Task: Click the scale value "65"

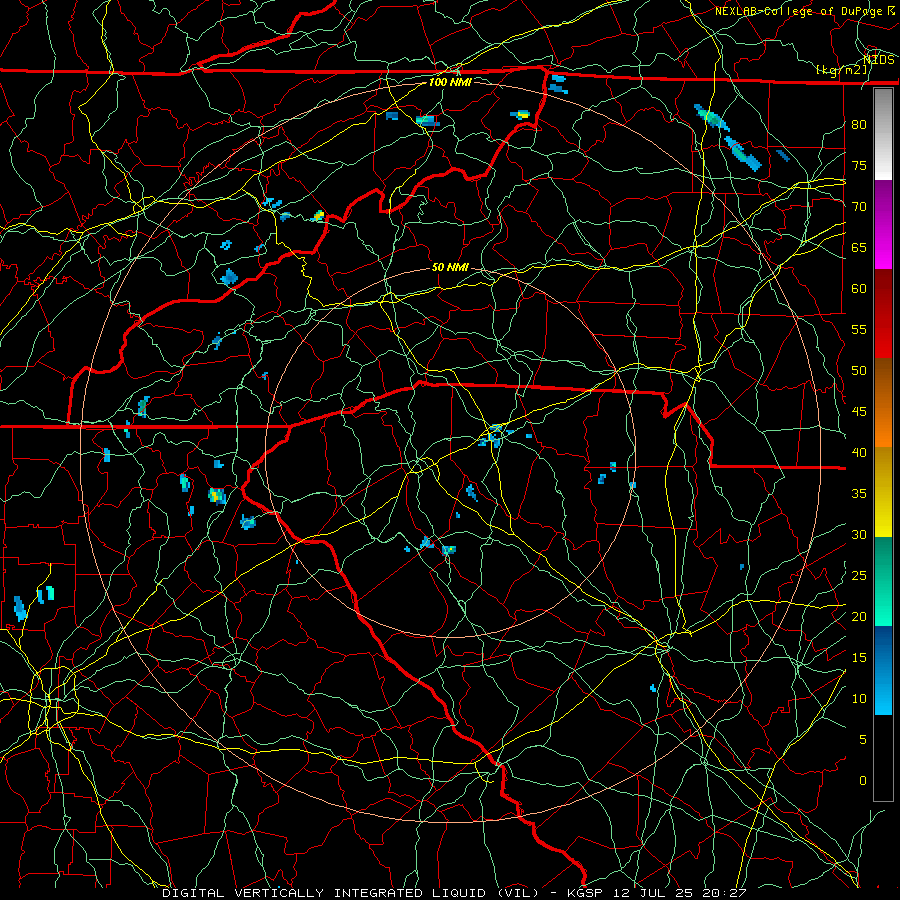Action: pos(859,248)
